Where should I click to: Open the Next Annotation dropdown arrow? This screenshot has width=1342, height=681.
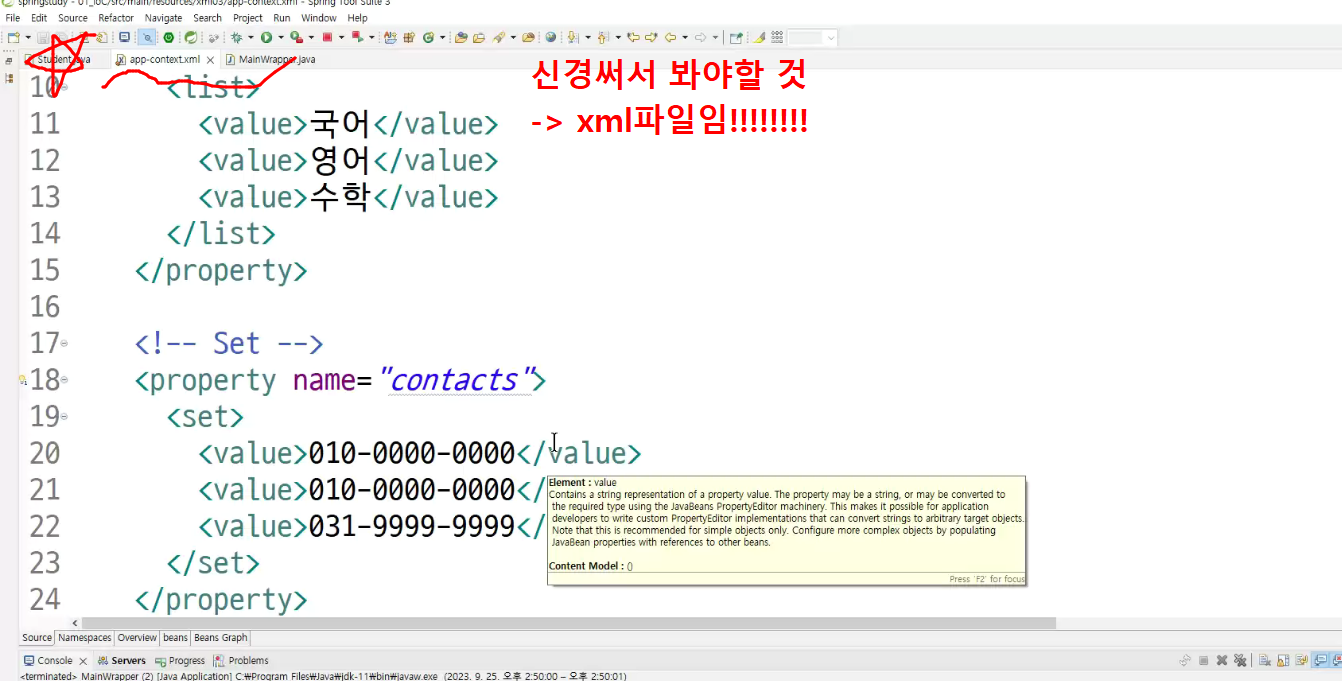pos(588,38)
